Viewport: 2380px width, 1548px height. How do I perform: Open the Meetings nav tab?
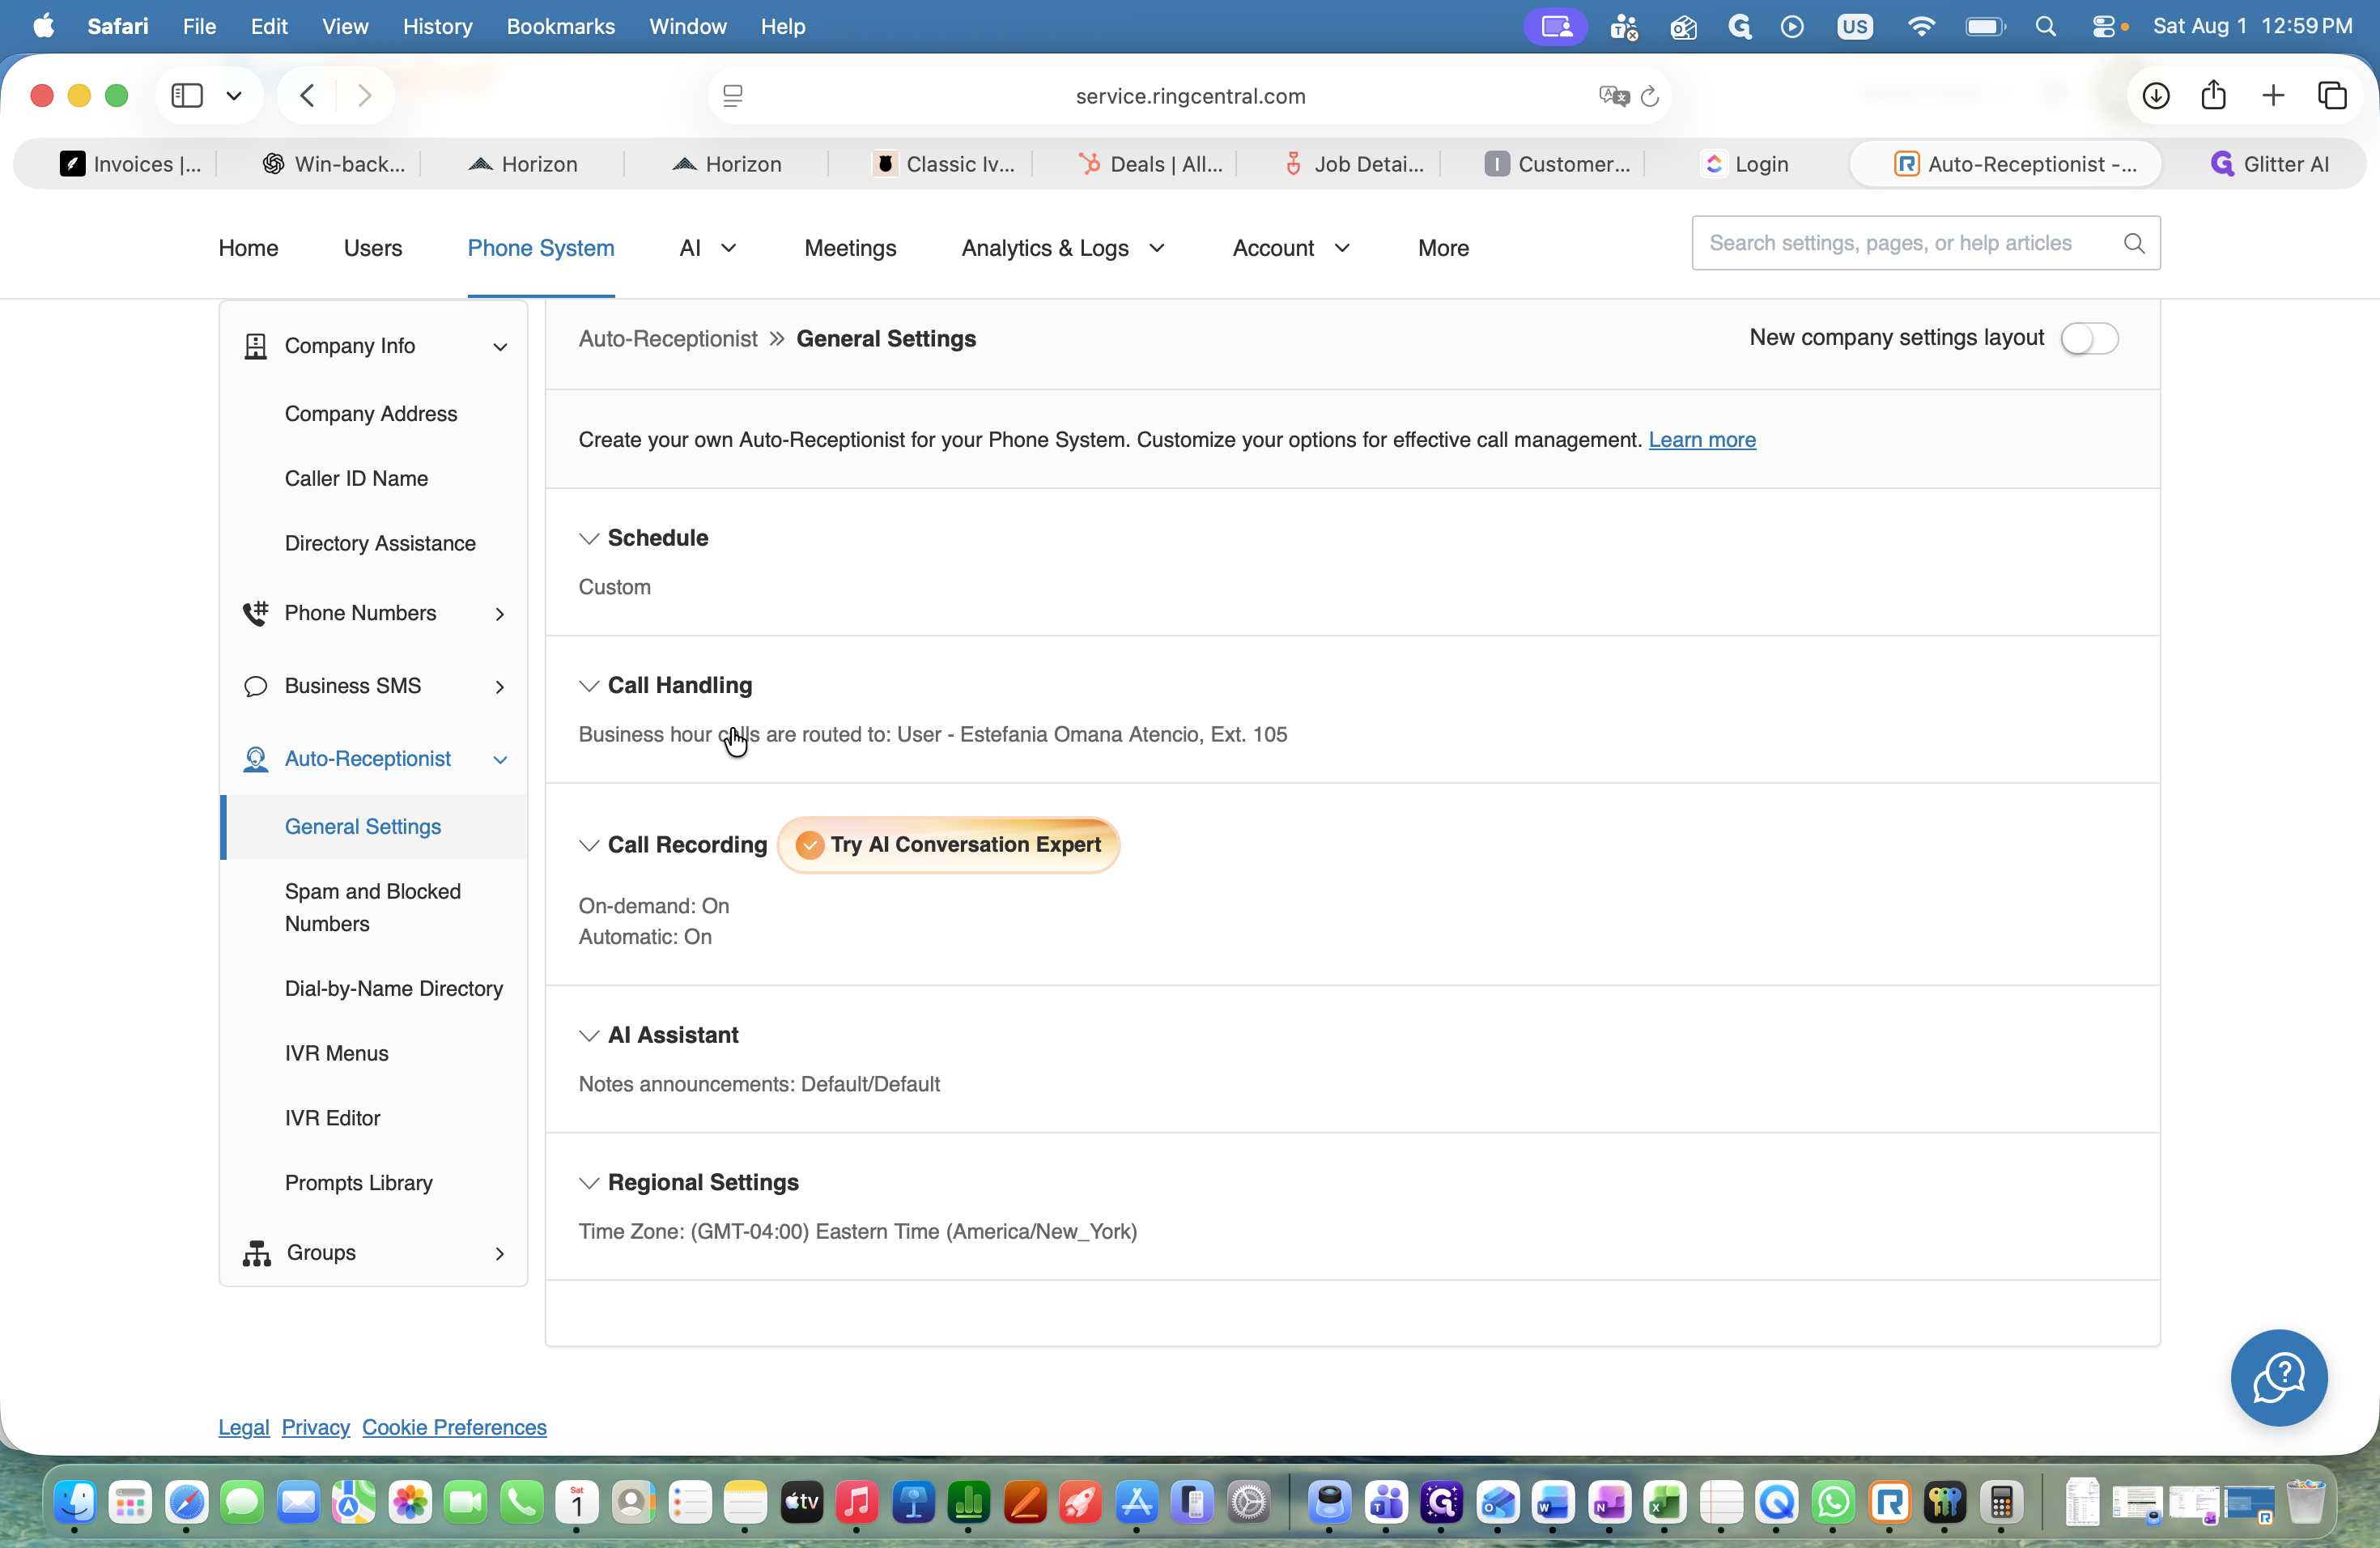pos(850,248)
